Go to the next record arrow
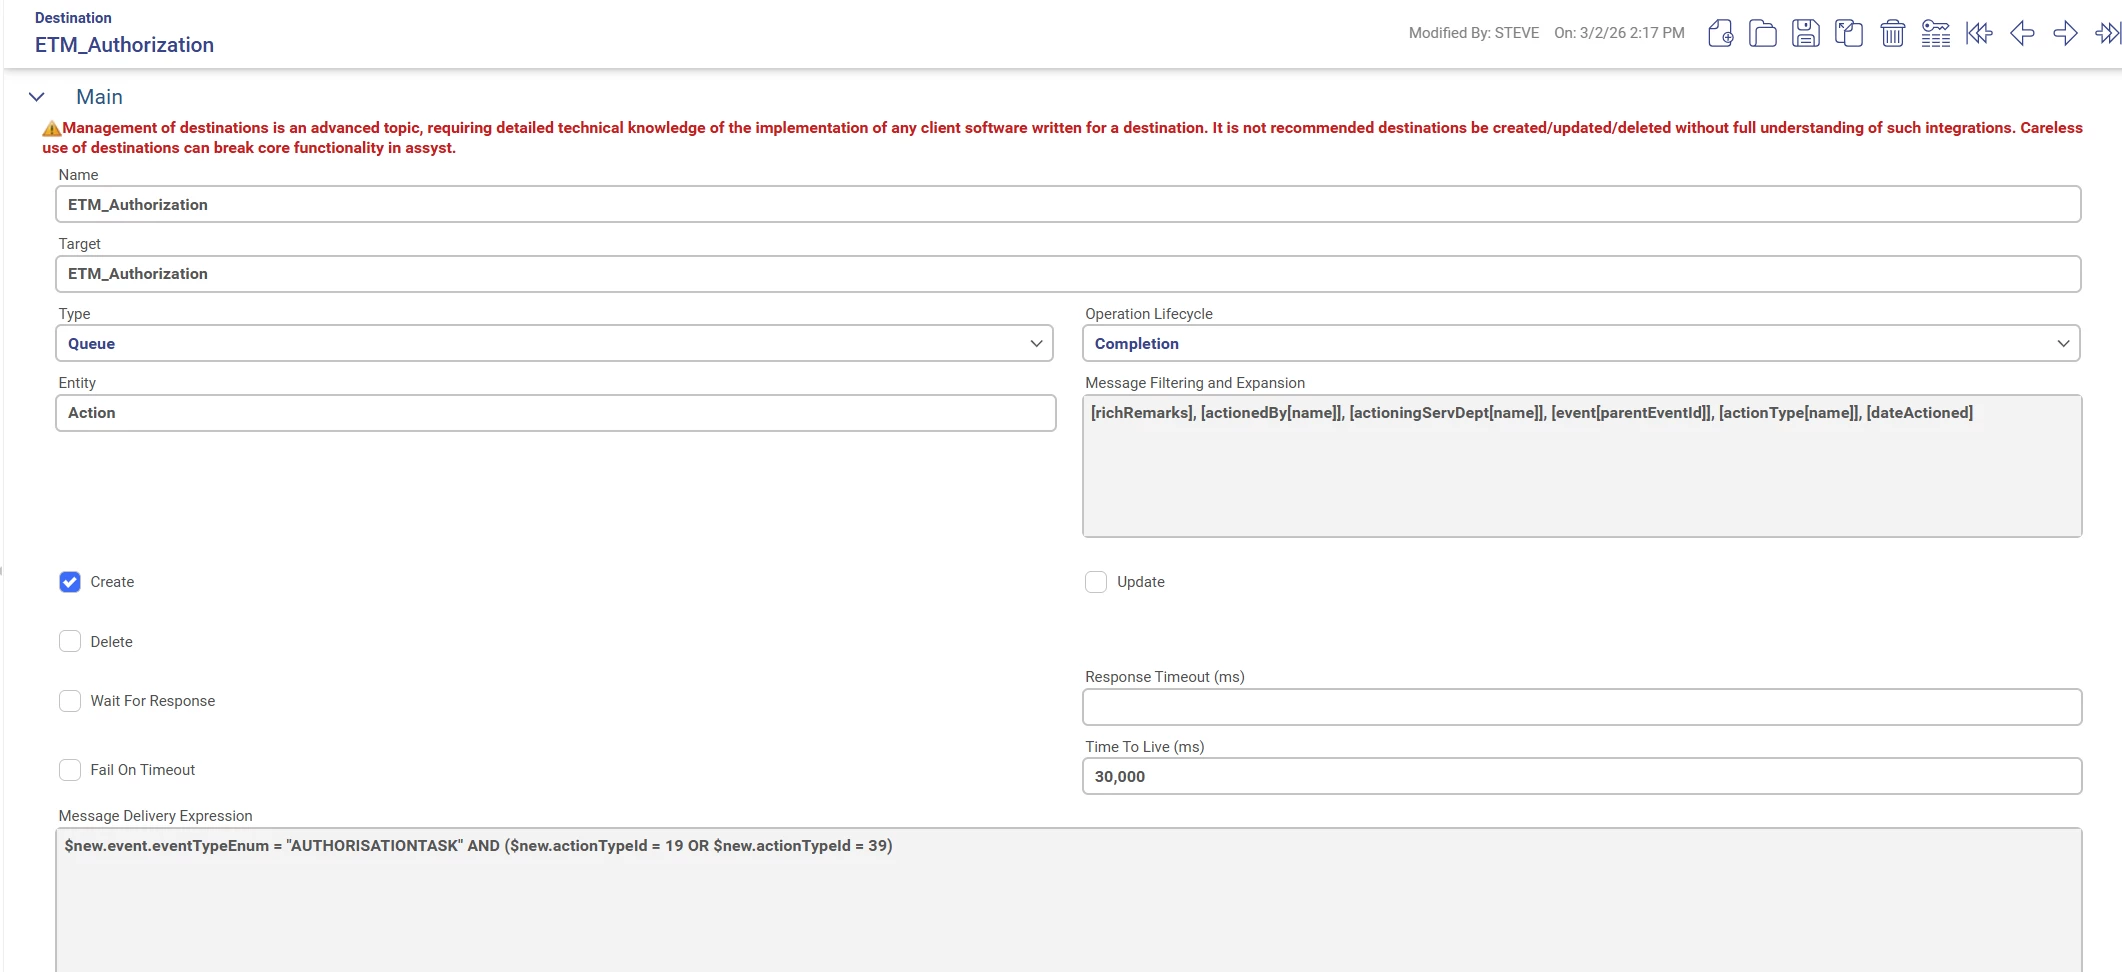Viewport: 2122px width, 972px height. 2065,33
